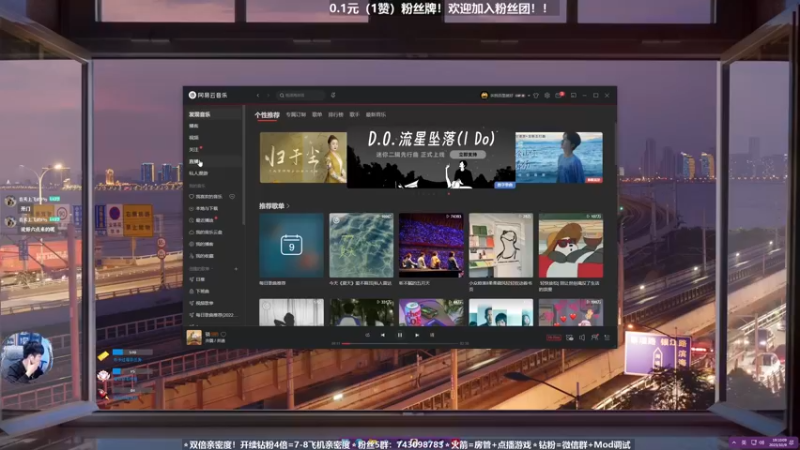Go back with the title bar arrow

pyautogui.click(x=258, y=95)
